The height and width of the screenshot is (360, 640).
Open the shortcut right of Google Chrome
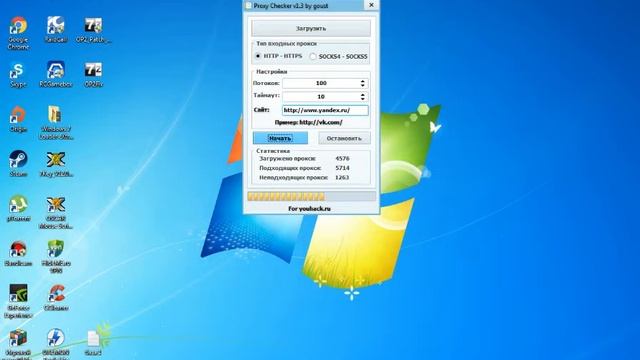(56, 26)
